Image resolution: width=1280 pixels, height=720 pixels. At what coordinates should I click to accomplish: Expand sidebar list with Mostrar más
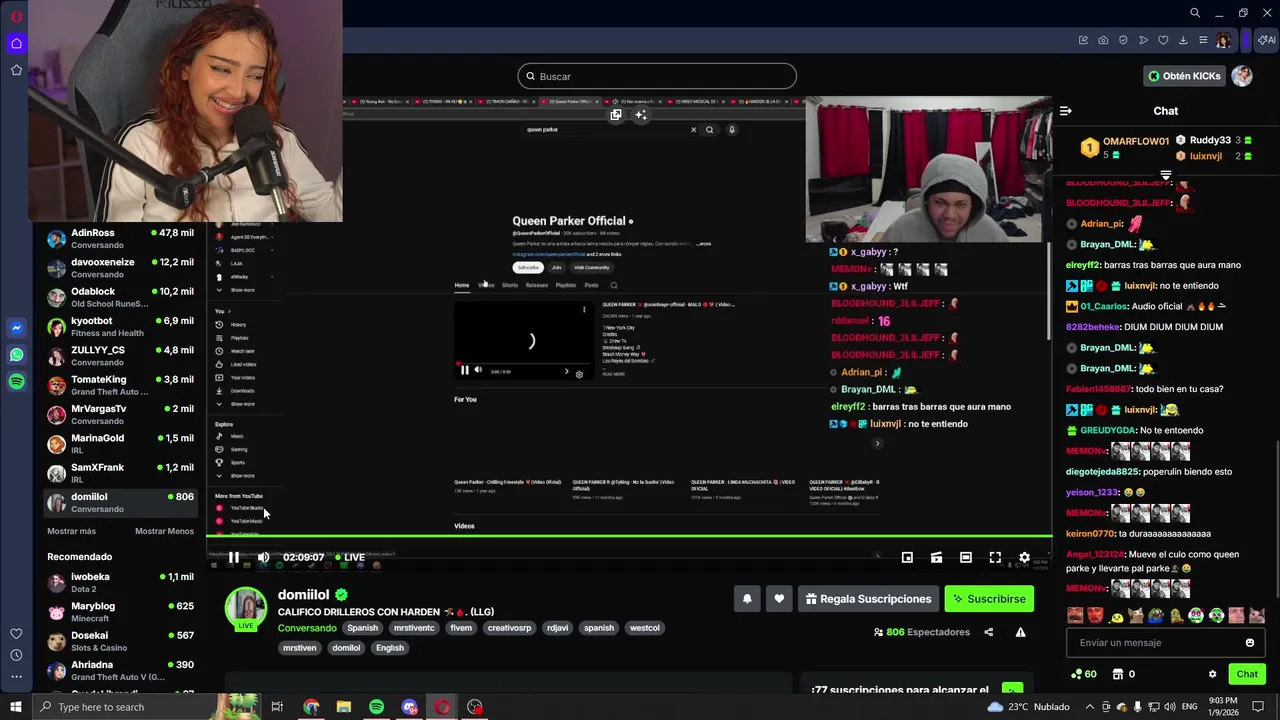(71, 531)
